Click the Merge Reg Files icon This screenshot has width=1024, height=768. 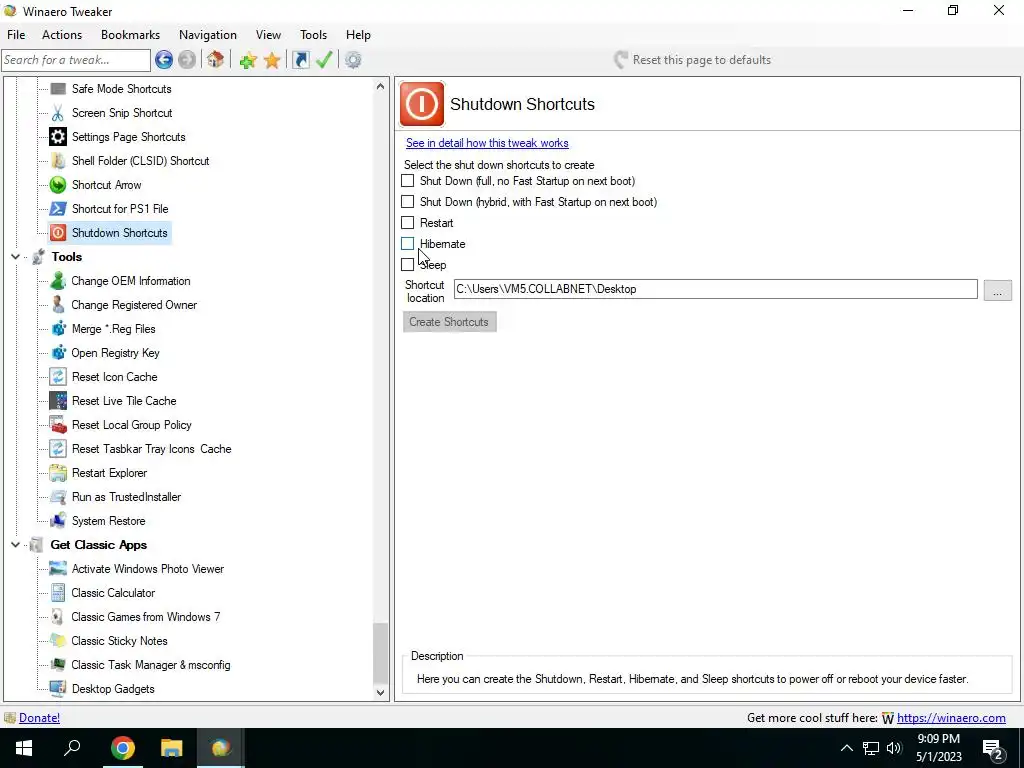click(x=58, y=328)
